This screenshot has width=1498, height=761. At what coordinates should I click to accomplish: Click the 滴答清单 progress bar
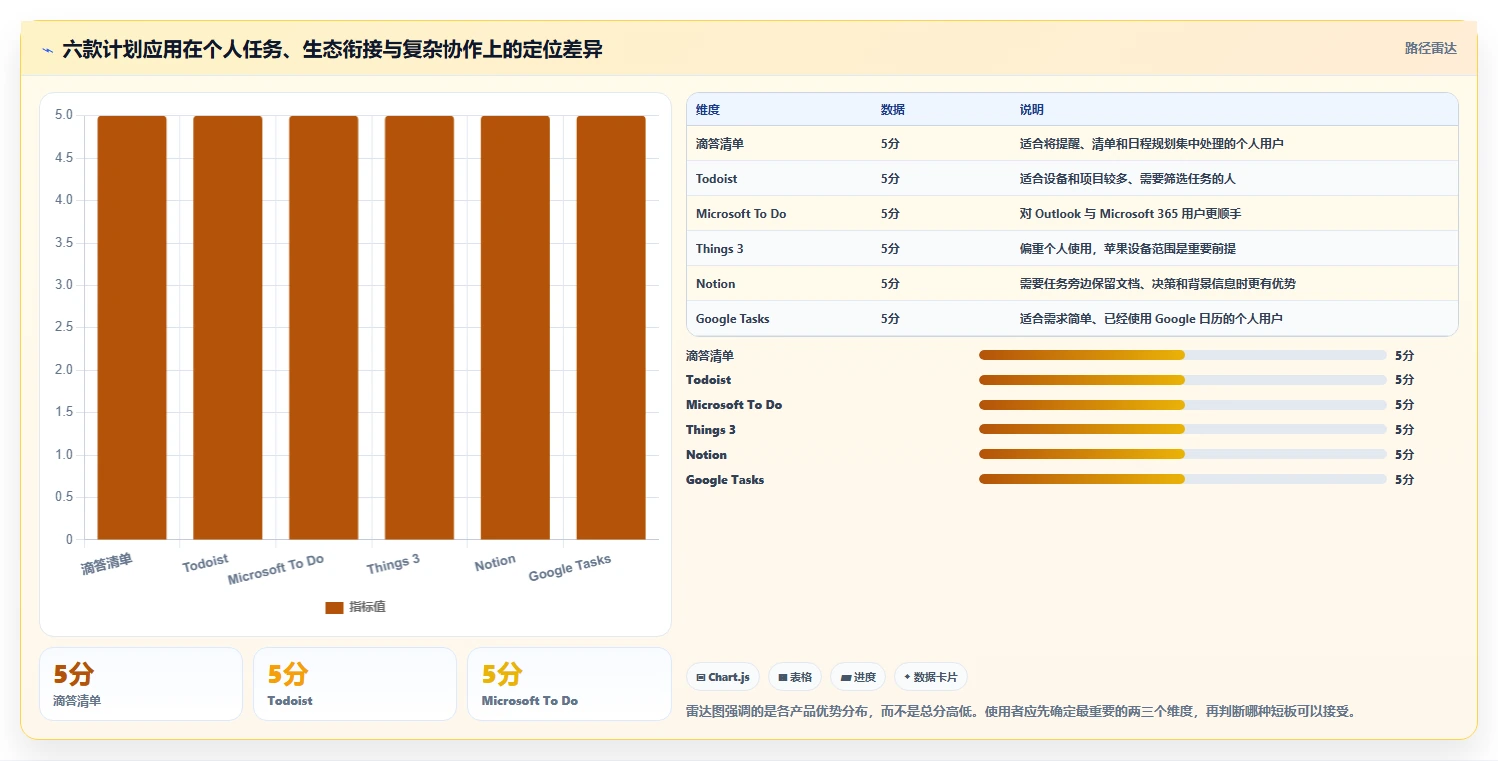[1183, 355]
